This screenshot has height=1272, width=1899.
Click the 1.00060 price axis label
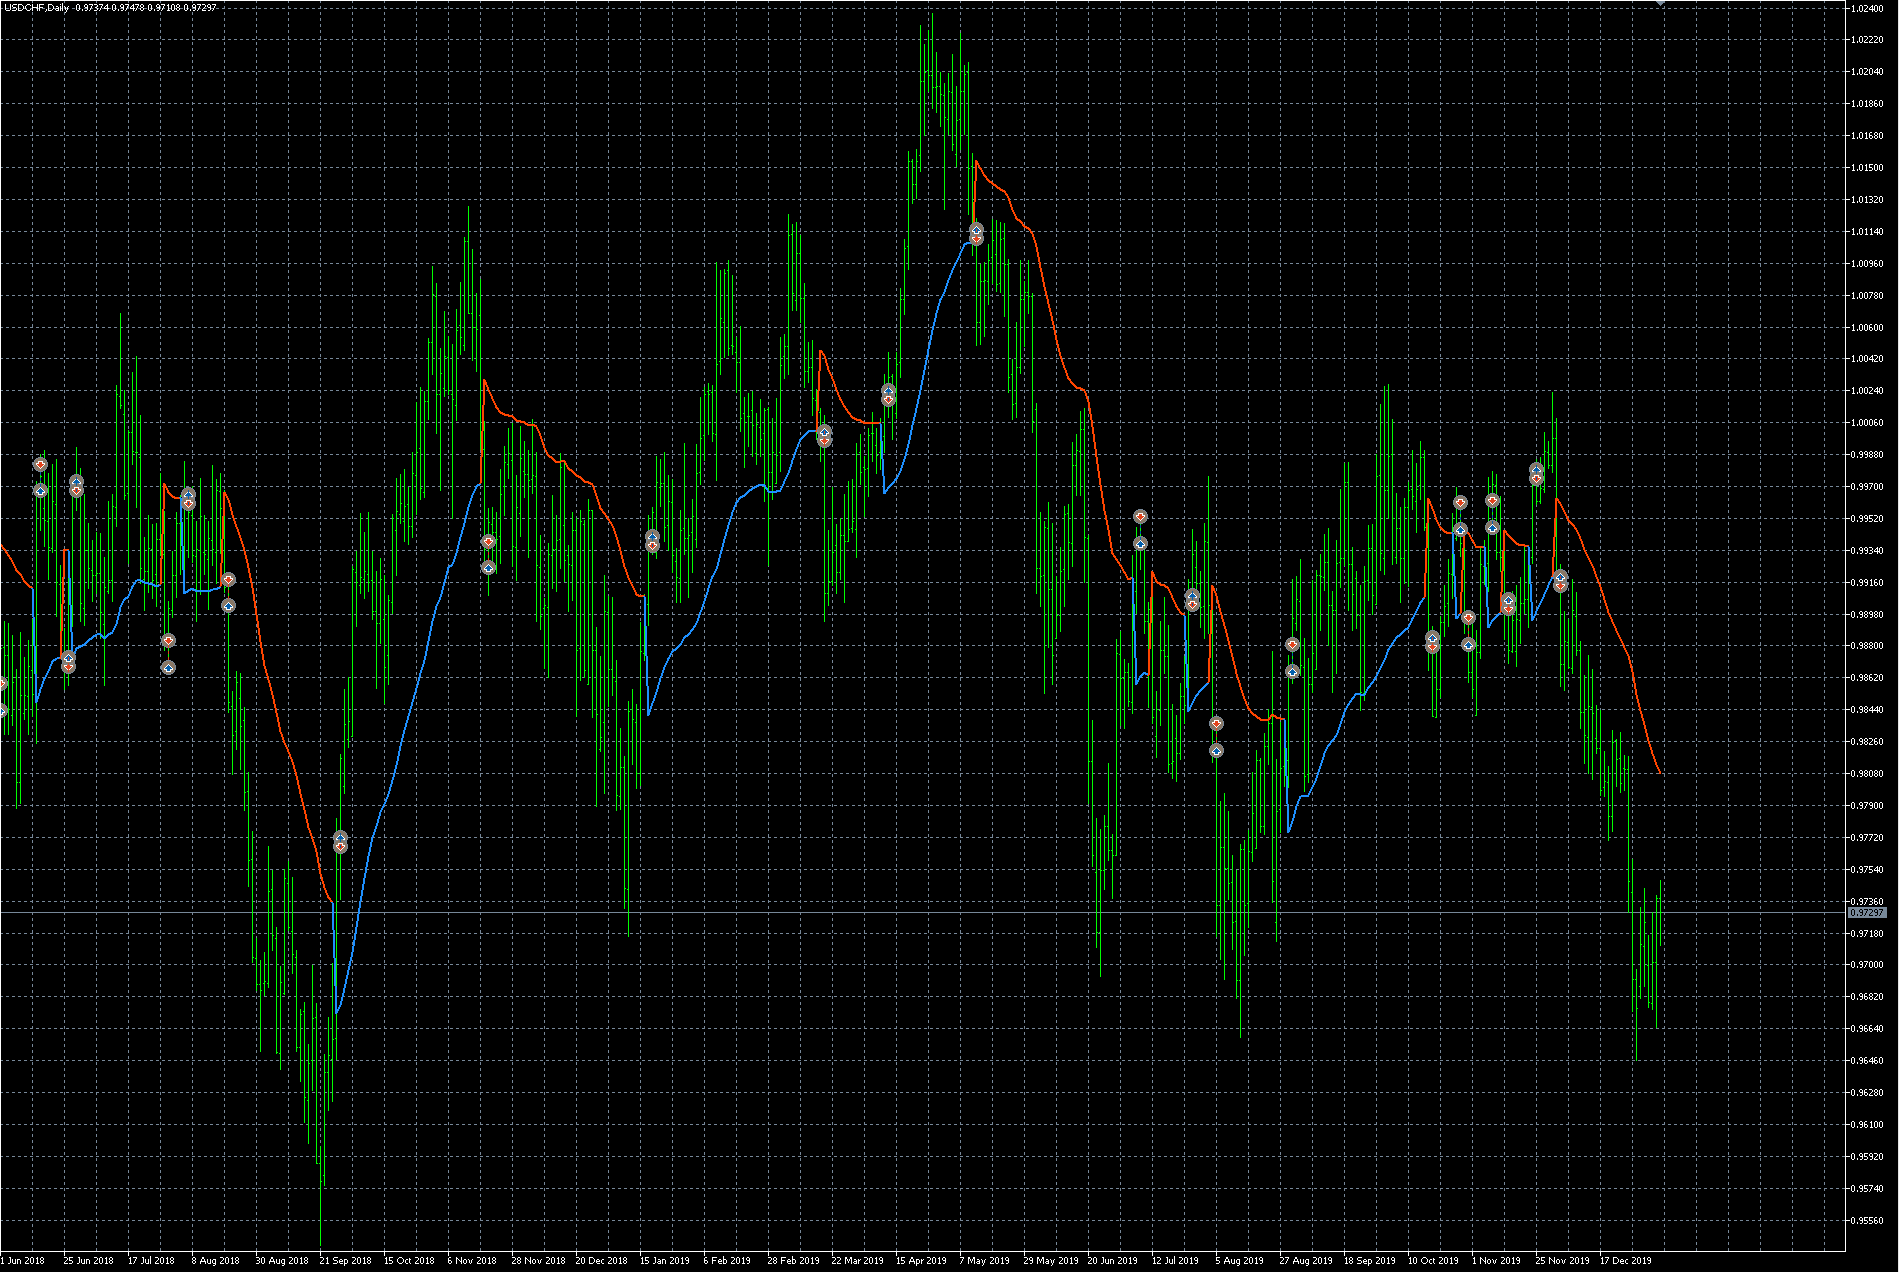click(1867, 423)
